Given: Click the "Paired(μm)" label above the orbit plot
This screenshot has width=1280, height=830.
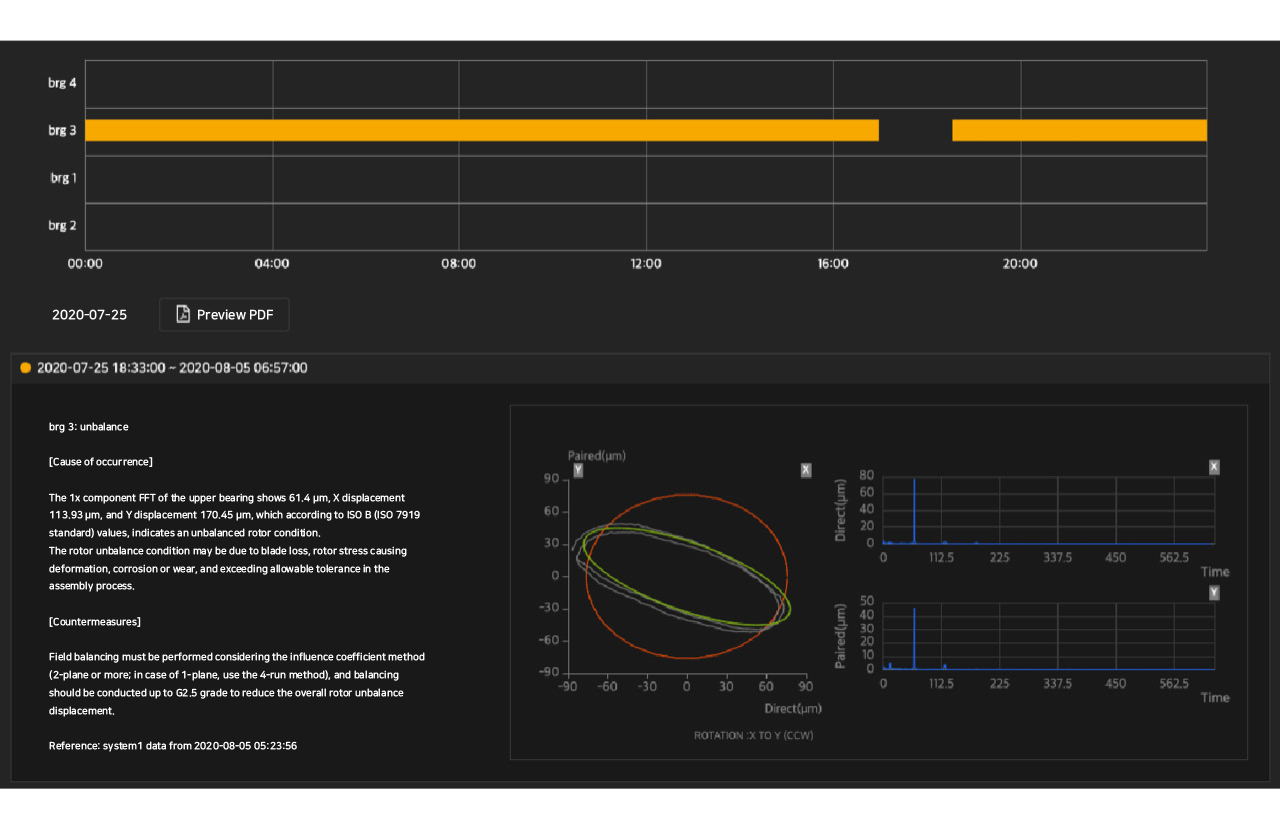Looking at the screenshot, I should click(x=597, y=456).
